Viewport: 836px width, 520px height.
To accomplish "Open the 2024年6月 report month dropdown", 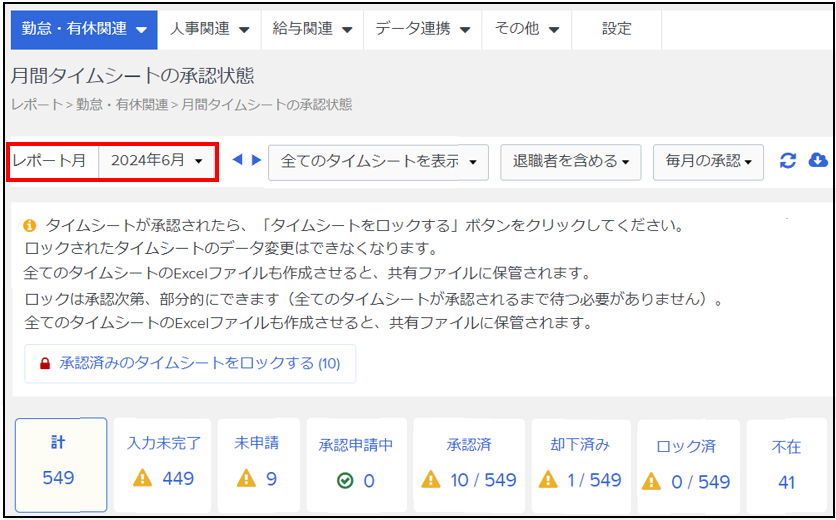I will [157, 161].
